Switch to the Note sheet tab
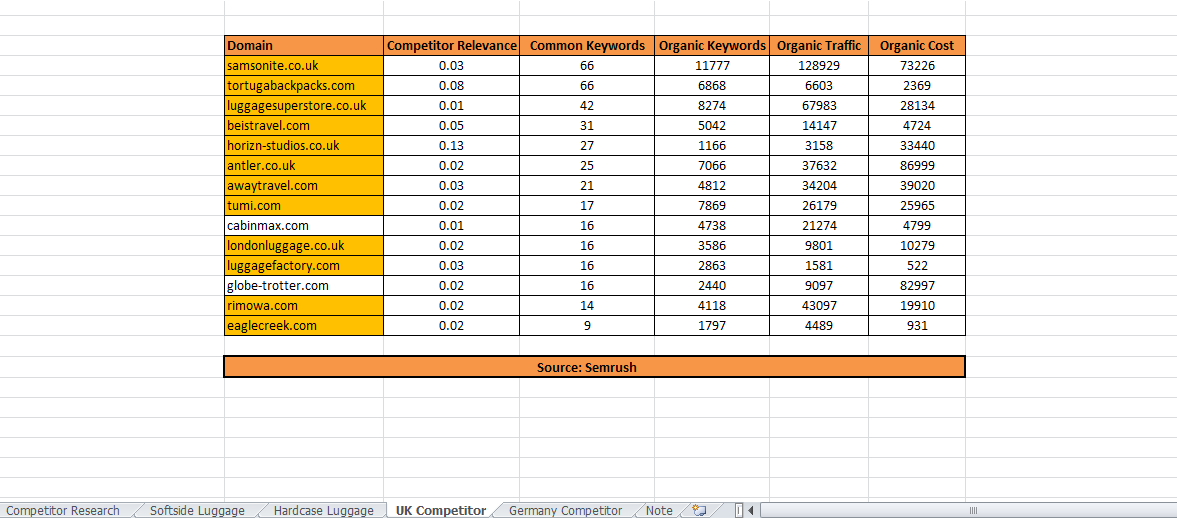1177x519 pixels. click(x=659, y=511)
